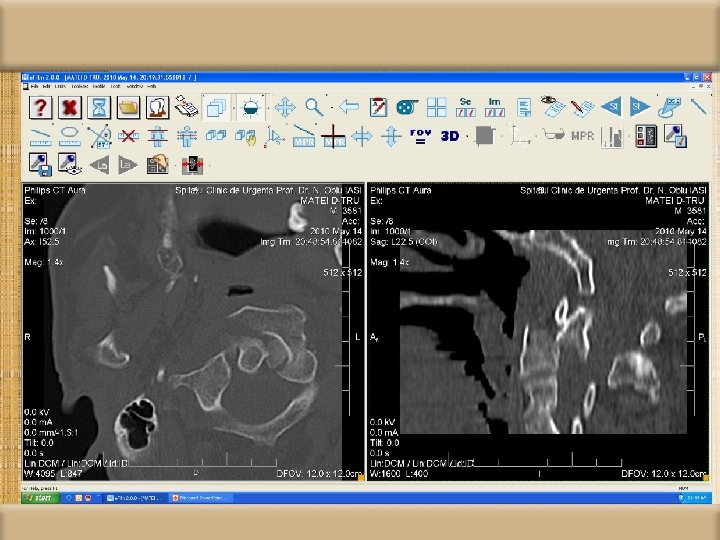This screenshot has width=720, height=540.
Task: Edit report with the pen-and-paper icon
Action: pyautogui.click(x=582, y=107)
